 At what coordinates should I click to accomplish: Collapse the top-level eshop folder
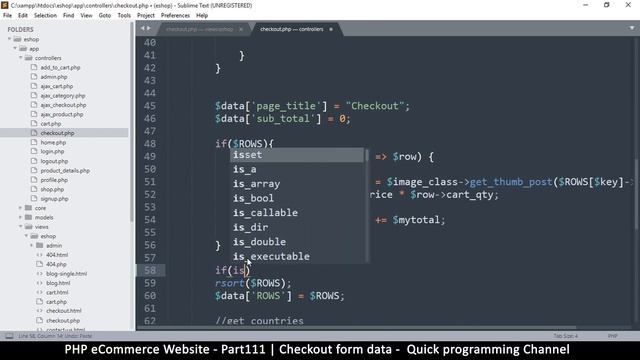(9, 39)
